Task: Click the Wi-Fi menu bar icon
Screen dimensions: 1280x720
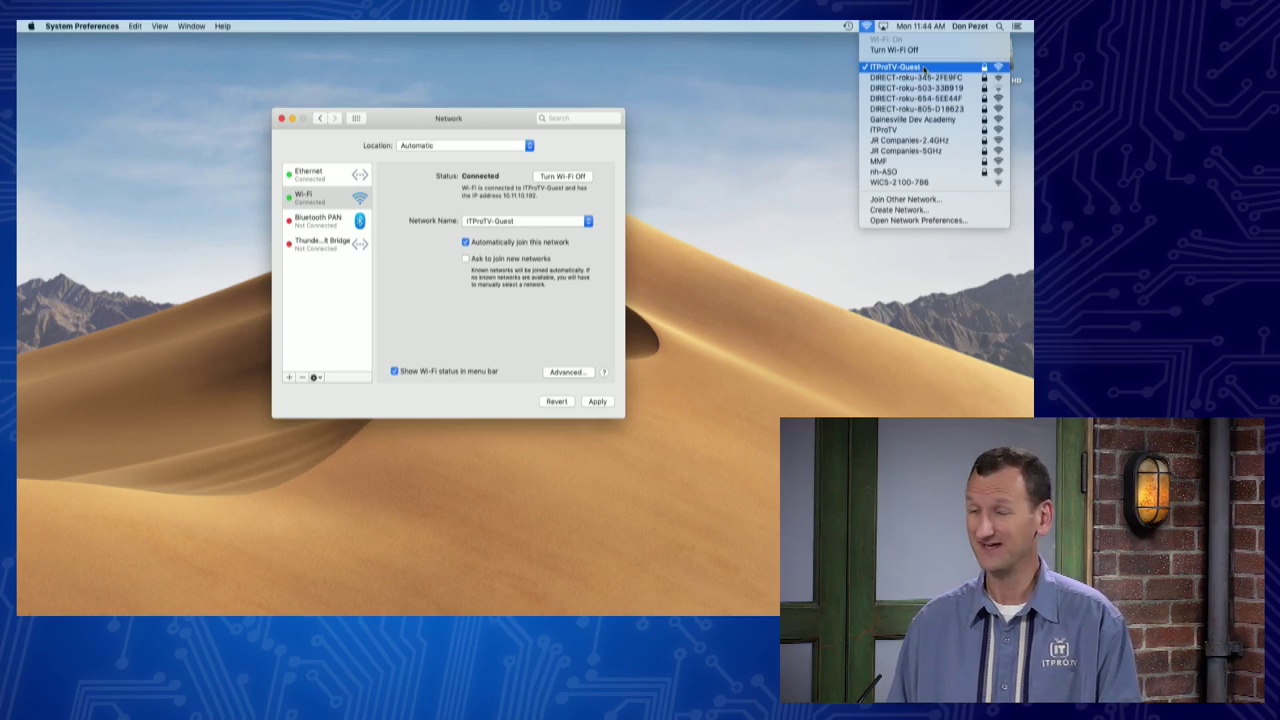Action: pos(867,26)
